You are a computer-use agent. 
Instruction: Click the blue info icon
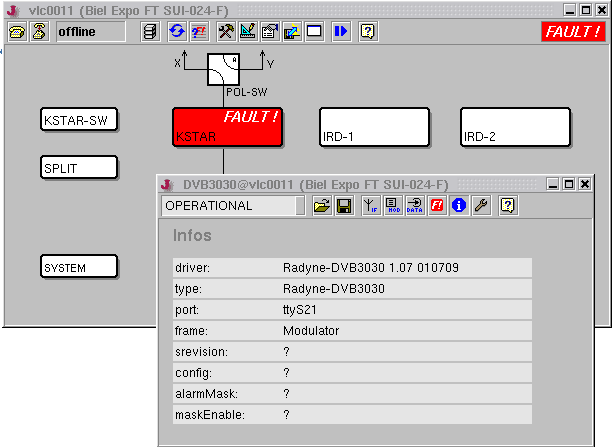[459, 206]
